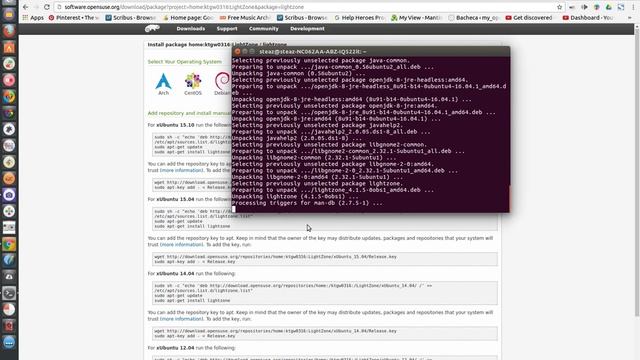This screenshot has height=360, width=640.
Task: Launch the camera app icon in dock
Action: click(9, 195)
